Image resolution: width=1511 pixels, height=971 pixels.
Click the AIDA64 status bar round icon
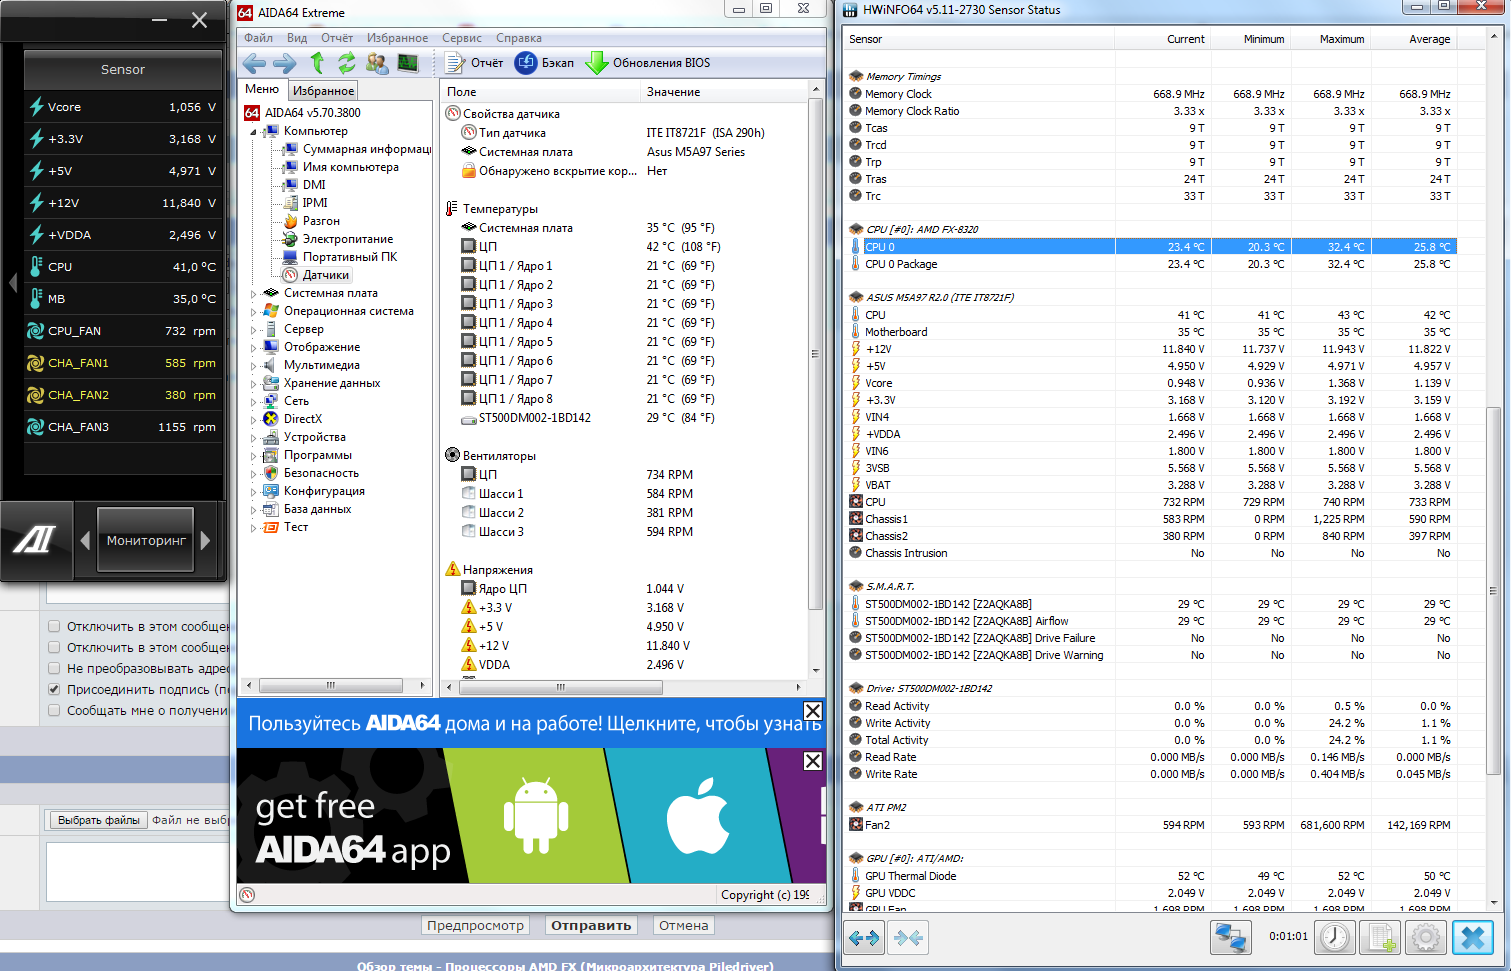click(247, 895)
